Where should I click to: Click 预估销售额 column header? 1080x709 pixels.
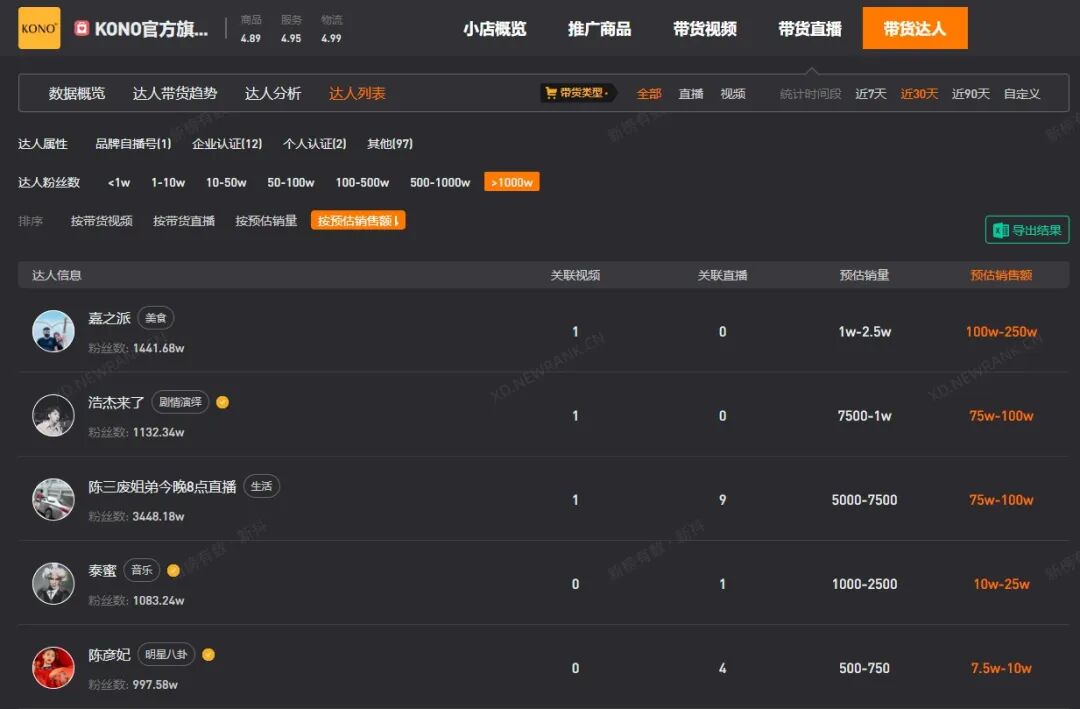[x=1001, y=275]
